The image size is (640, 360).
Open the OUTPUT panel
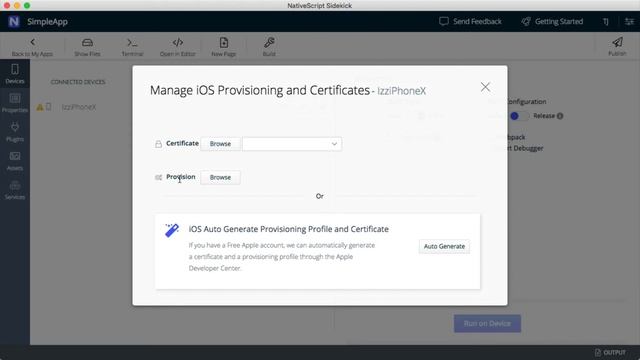[610, 352]
